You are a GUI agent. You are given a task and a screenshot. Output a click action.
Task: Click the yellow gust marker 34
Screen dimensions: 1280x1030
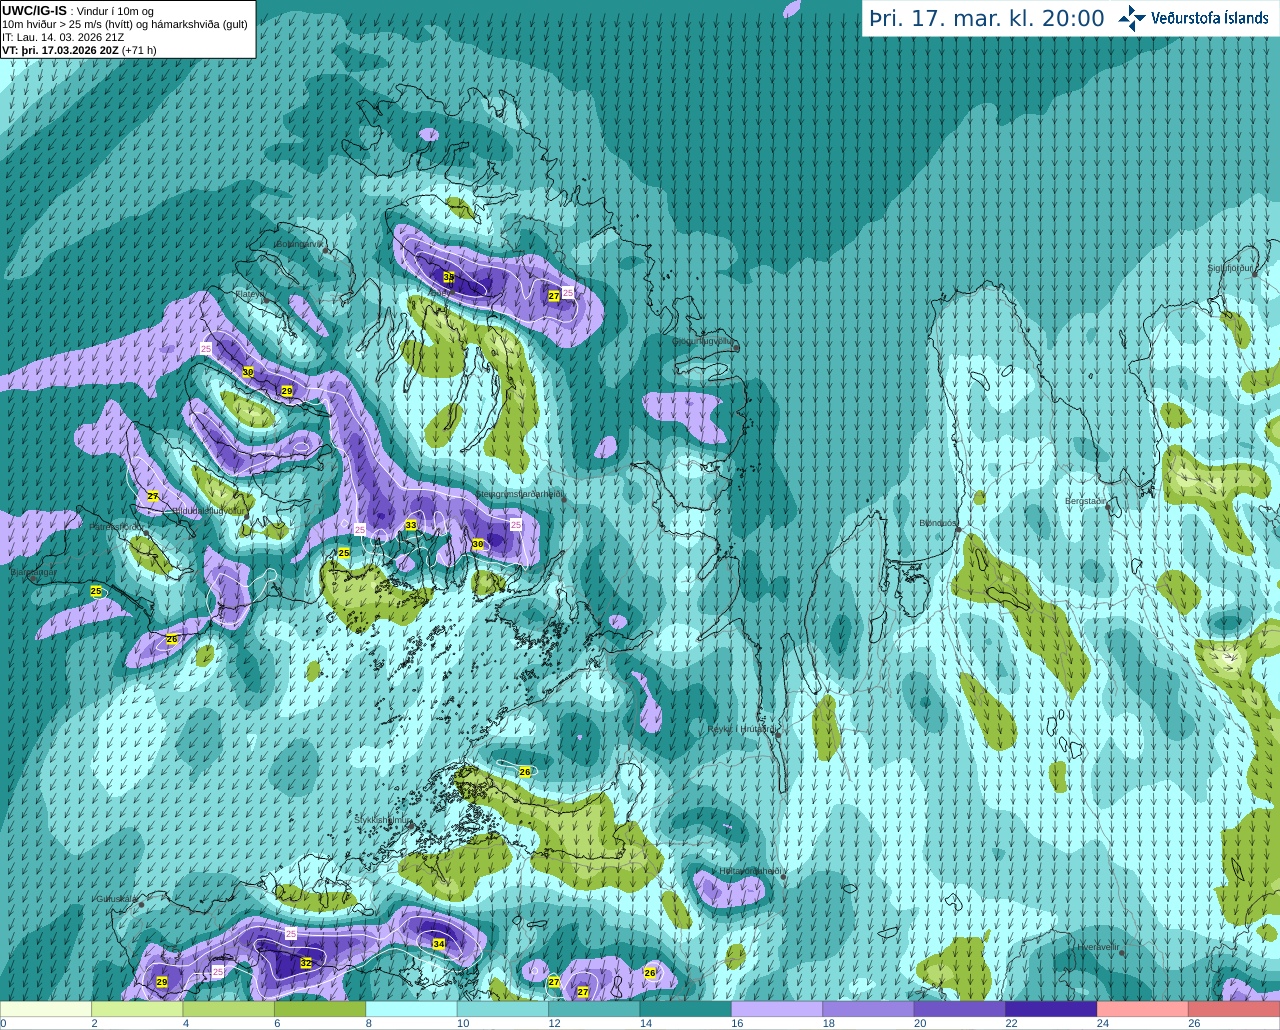(439, 944)
